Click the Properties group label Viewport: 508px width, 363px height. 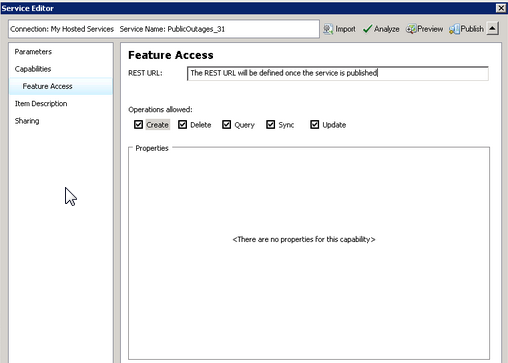152,148
